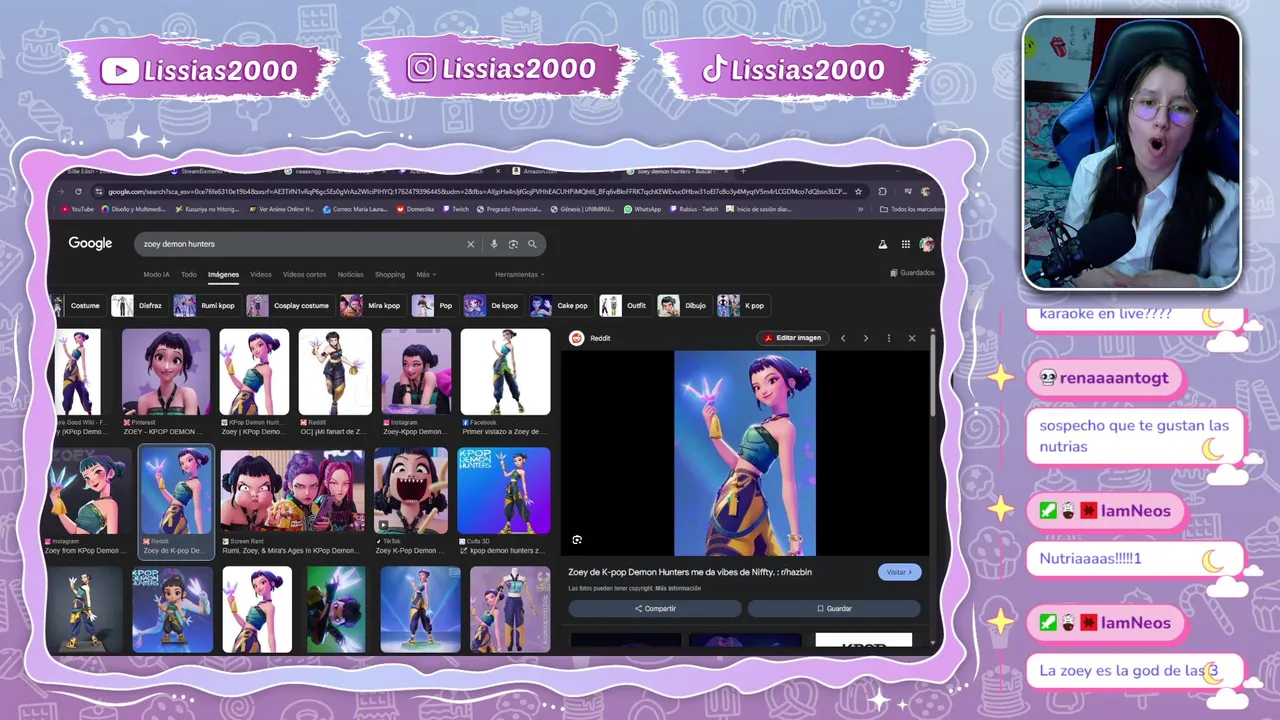Switch to the 'Todo' results tab
This screenshot has height=720, width=1280.
pyautogui.click(x=188, y=274)
